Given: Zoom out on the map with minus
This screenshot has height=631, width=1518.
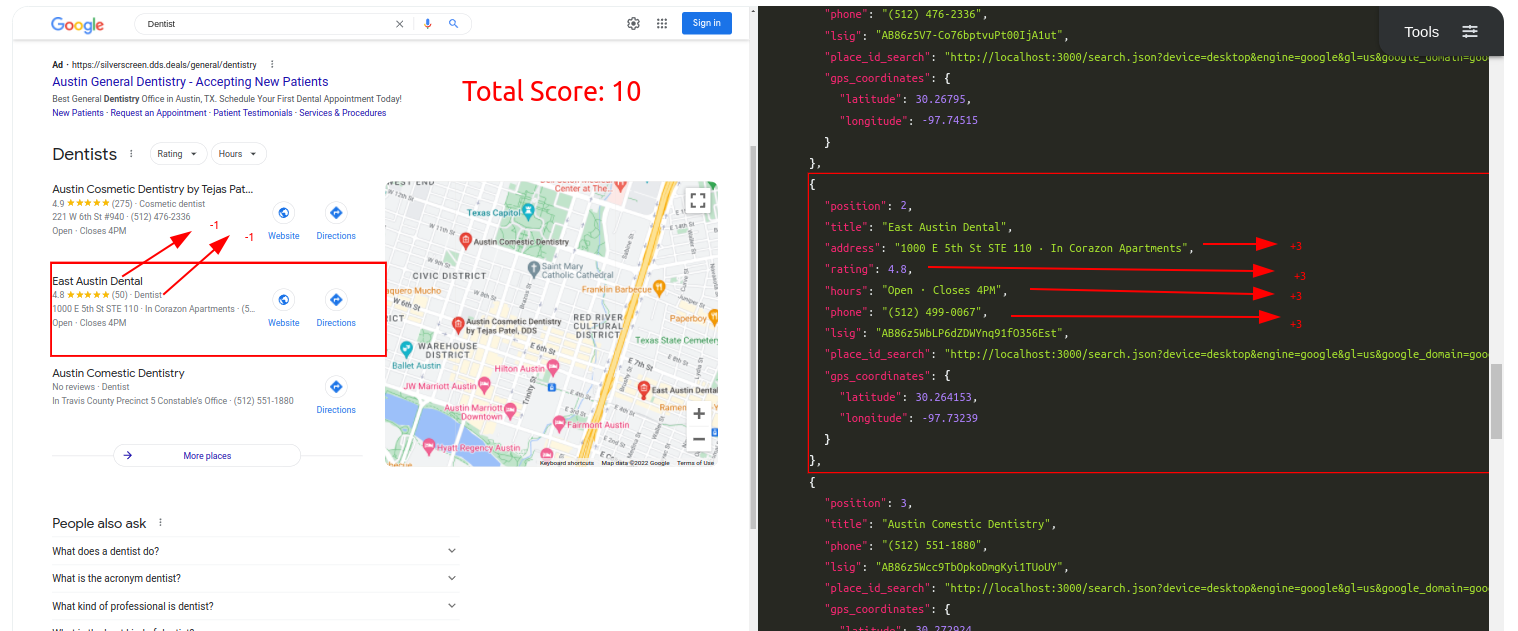Looking at the screenshot, I should (x=698, y=439).
